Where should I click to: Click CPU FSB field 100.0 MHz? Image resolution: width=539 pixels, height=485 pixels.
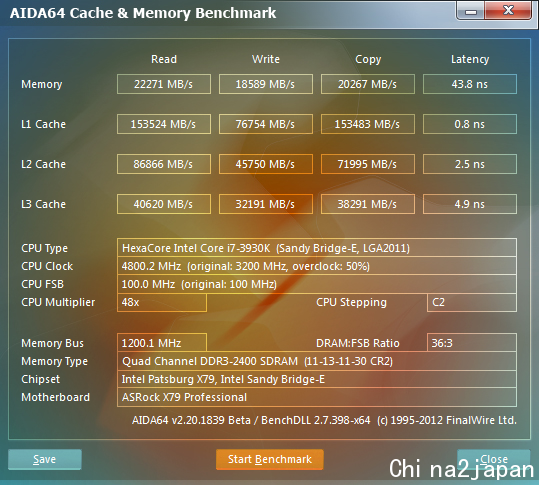[317, 284]
